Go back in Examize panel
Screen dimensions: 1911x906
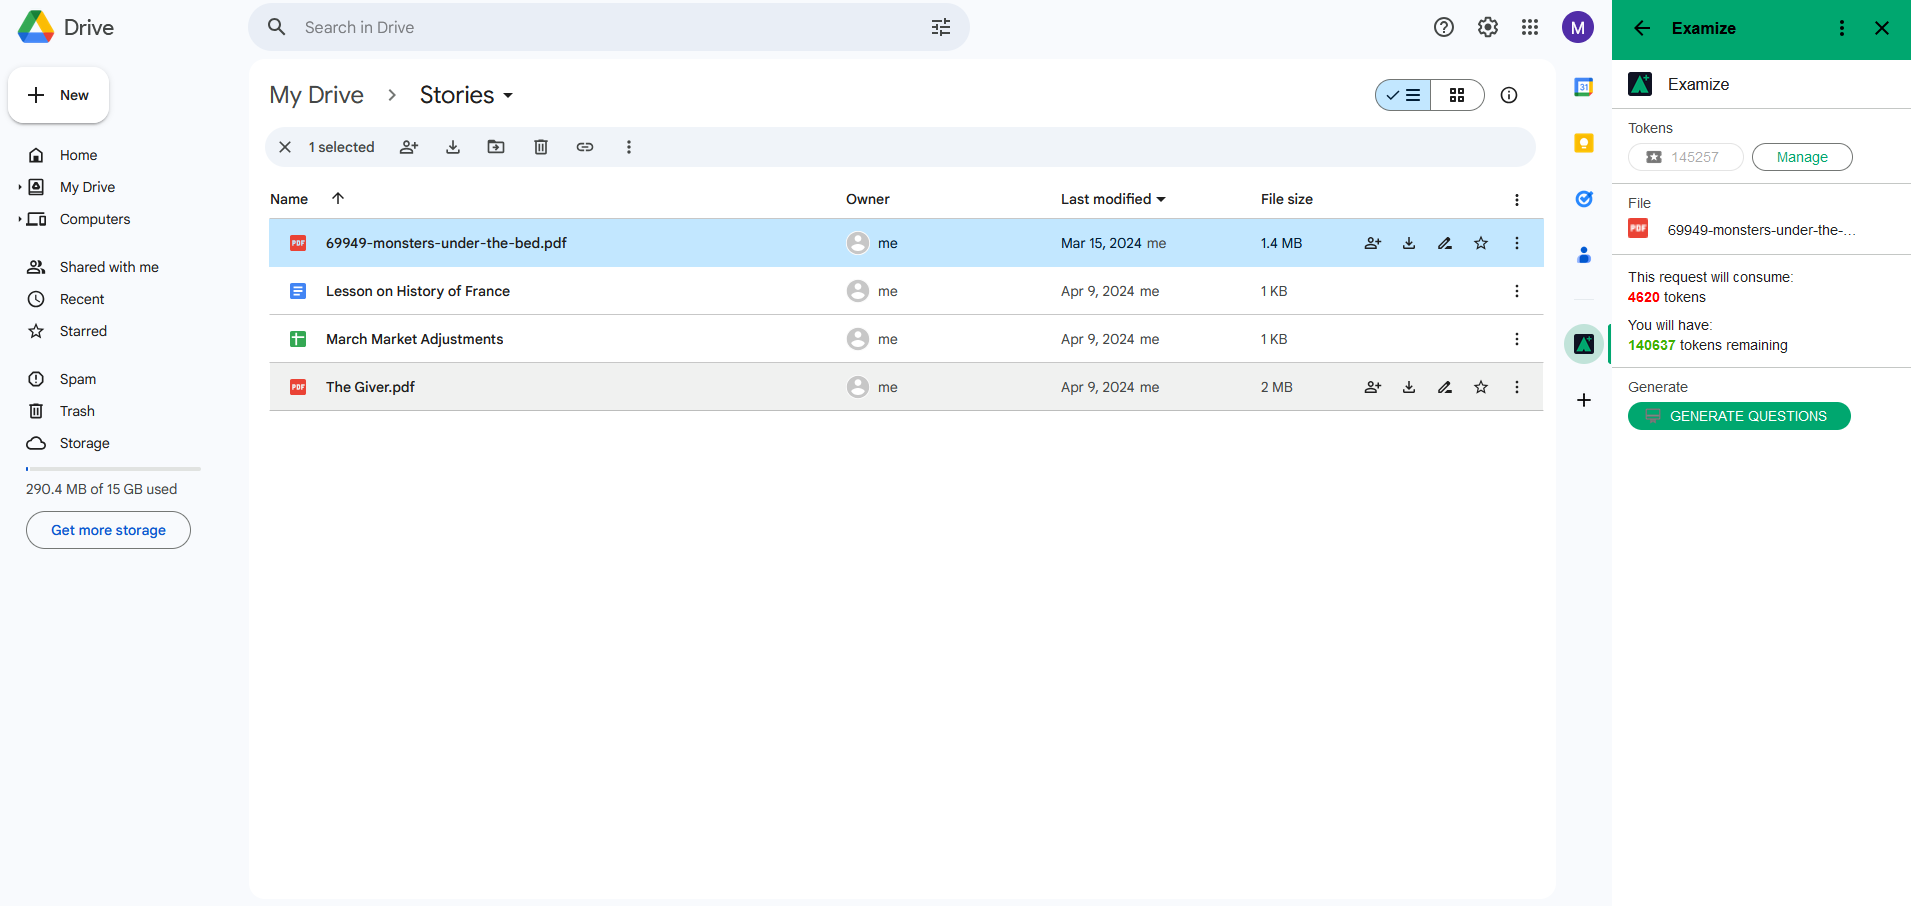click(1642, 28)
